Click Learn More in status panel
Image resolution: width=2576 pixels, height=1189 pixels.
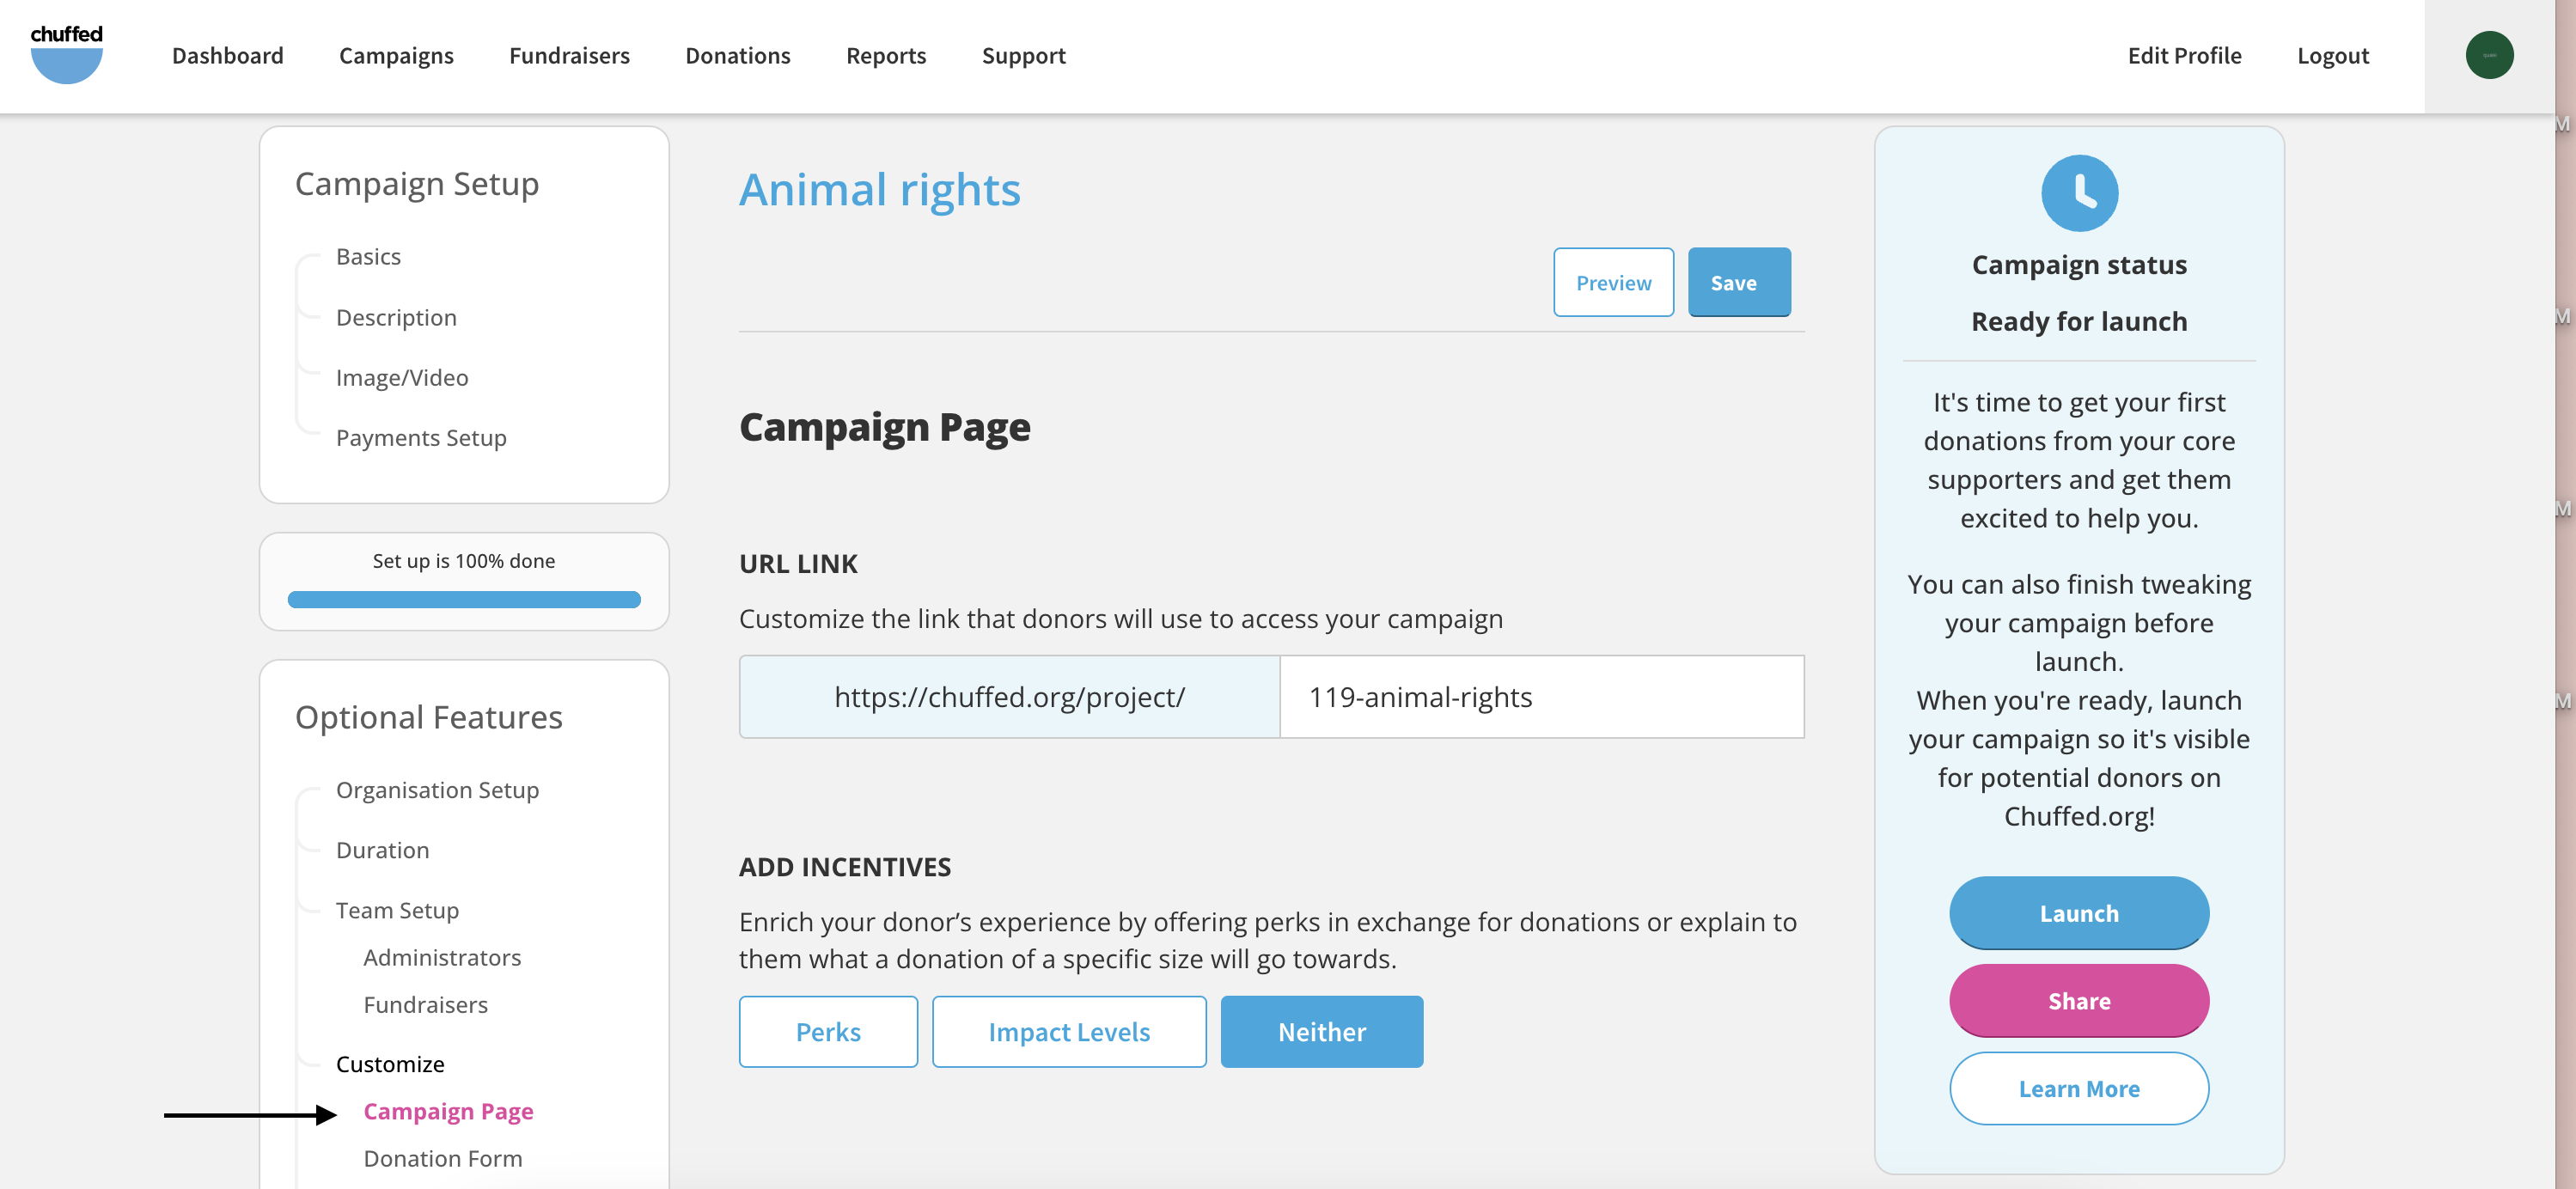pyautogui.click(x=2079, y=1088)
